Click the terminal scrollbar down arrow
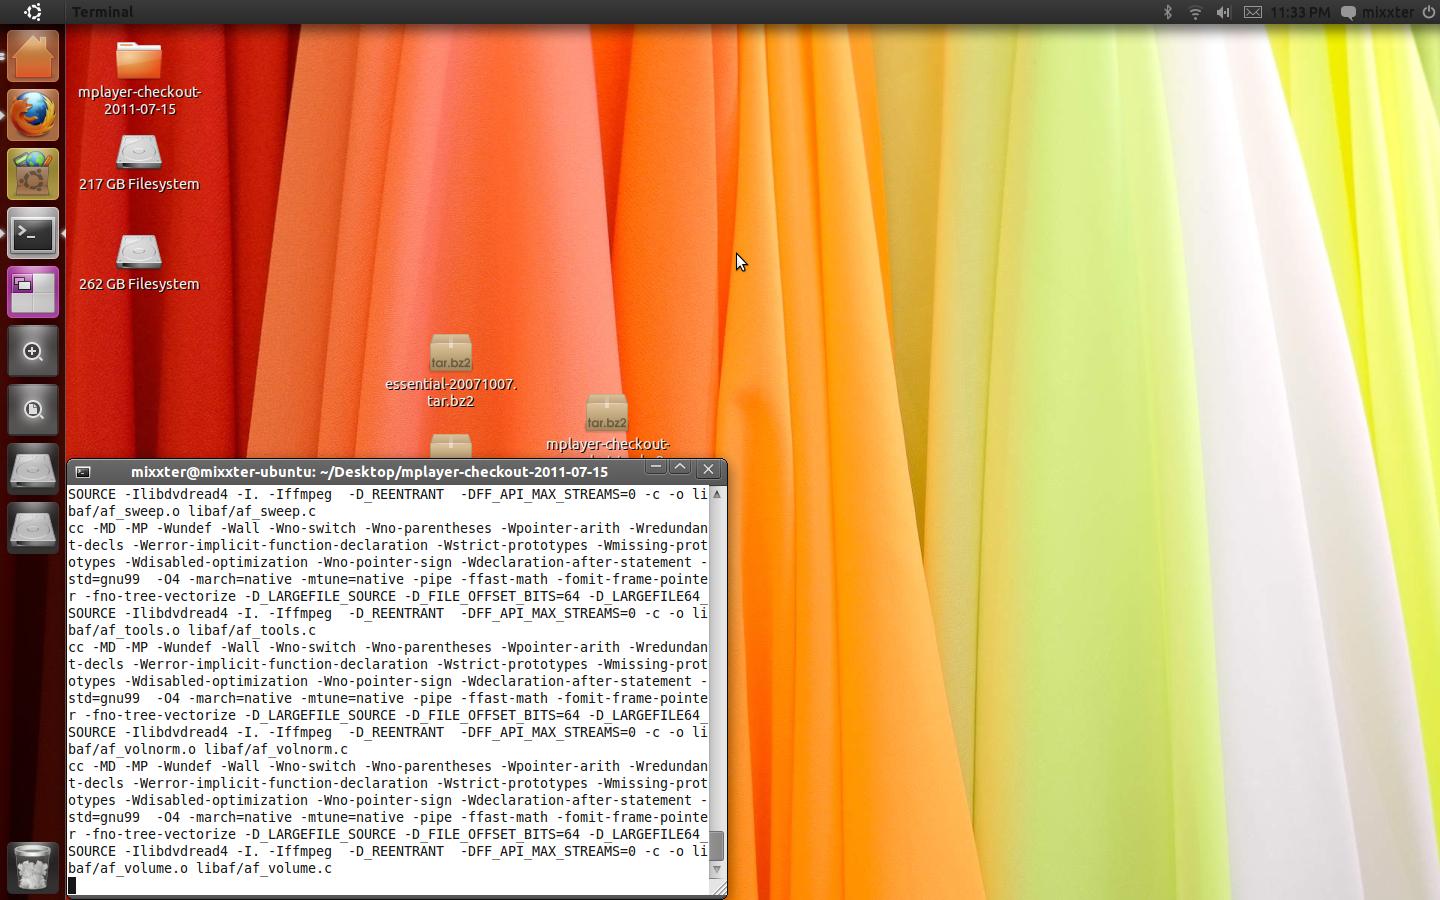 (x=717, y=870)
